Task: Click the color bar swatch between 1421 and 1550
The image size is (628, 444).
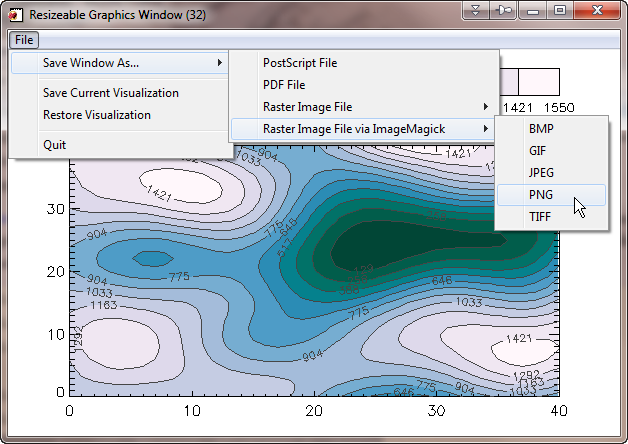Action: pyautogui.click(x=538, y=82)
